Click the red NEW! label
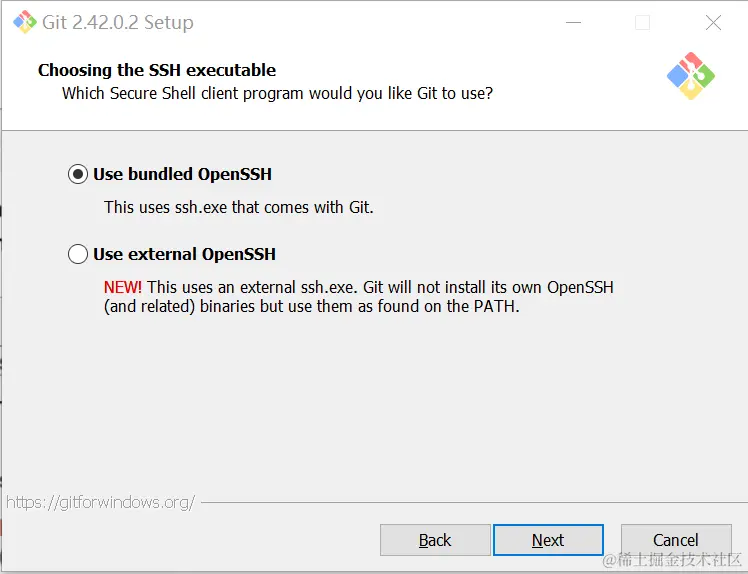 [123, 287]
